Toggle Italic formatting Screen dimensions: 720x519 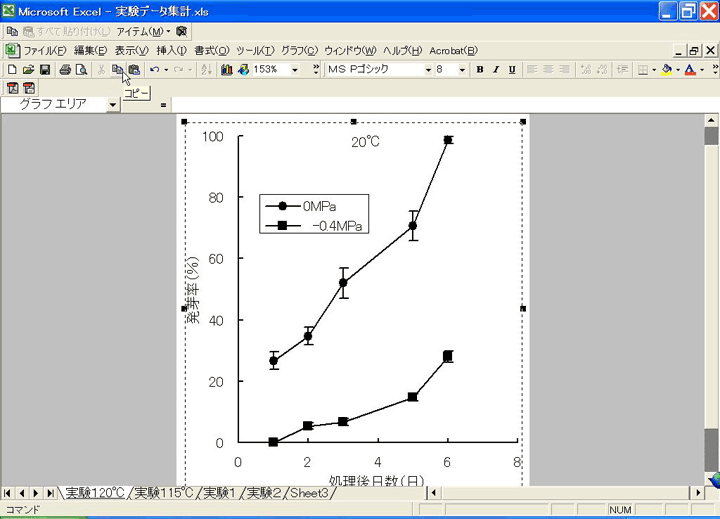click(496, 70)
